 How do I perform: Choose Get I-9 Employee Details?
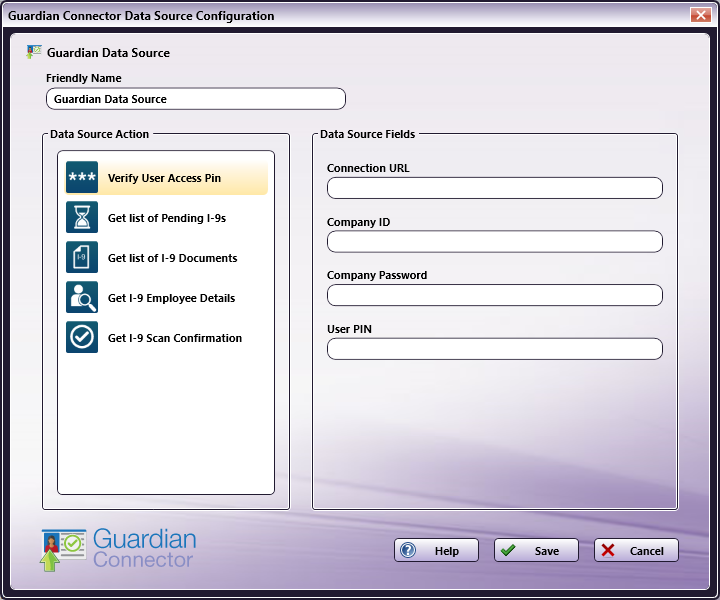coord(171,298)
